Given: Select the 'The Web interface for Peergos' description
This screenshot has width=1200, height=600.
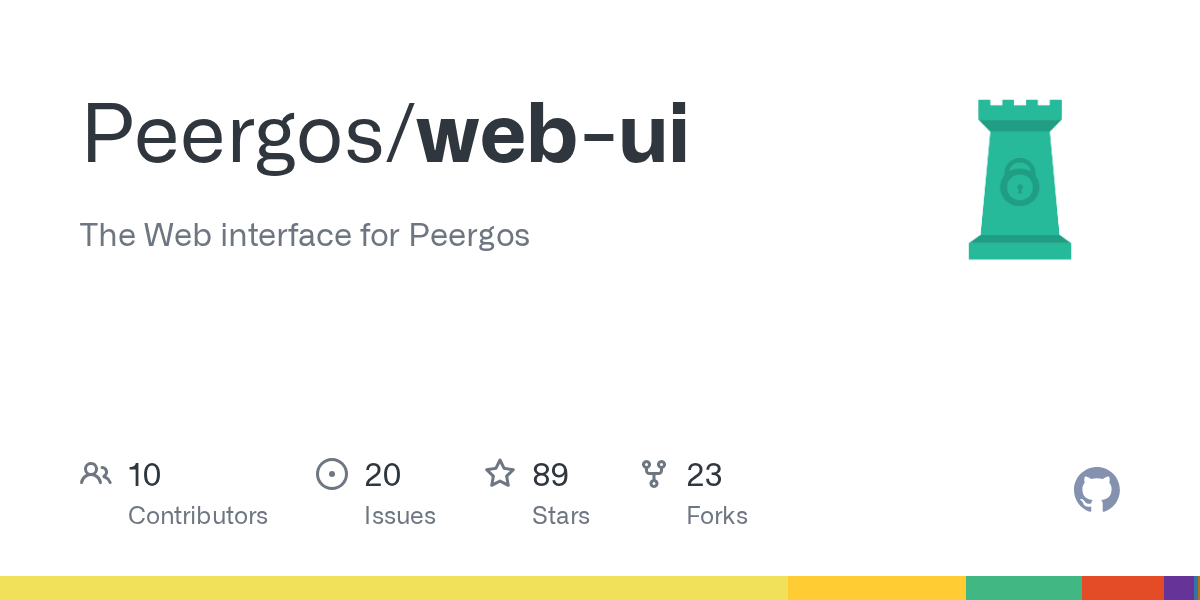Looking at the screenshot, I should click(x=304, y=236).
